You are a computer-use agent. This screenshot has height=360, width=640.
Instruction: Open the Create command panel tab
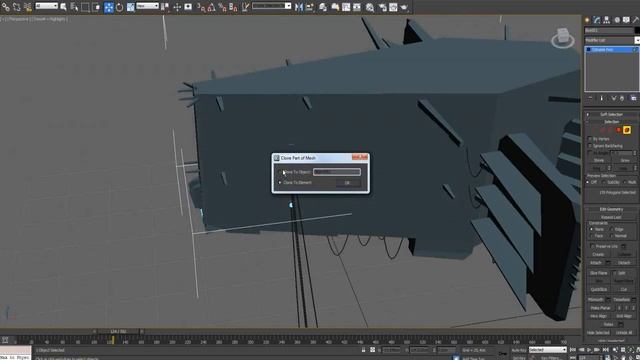coord(587,20)
